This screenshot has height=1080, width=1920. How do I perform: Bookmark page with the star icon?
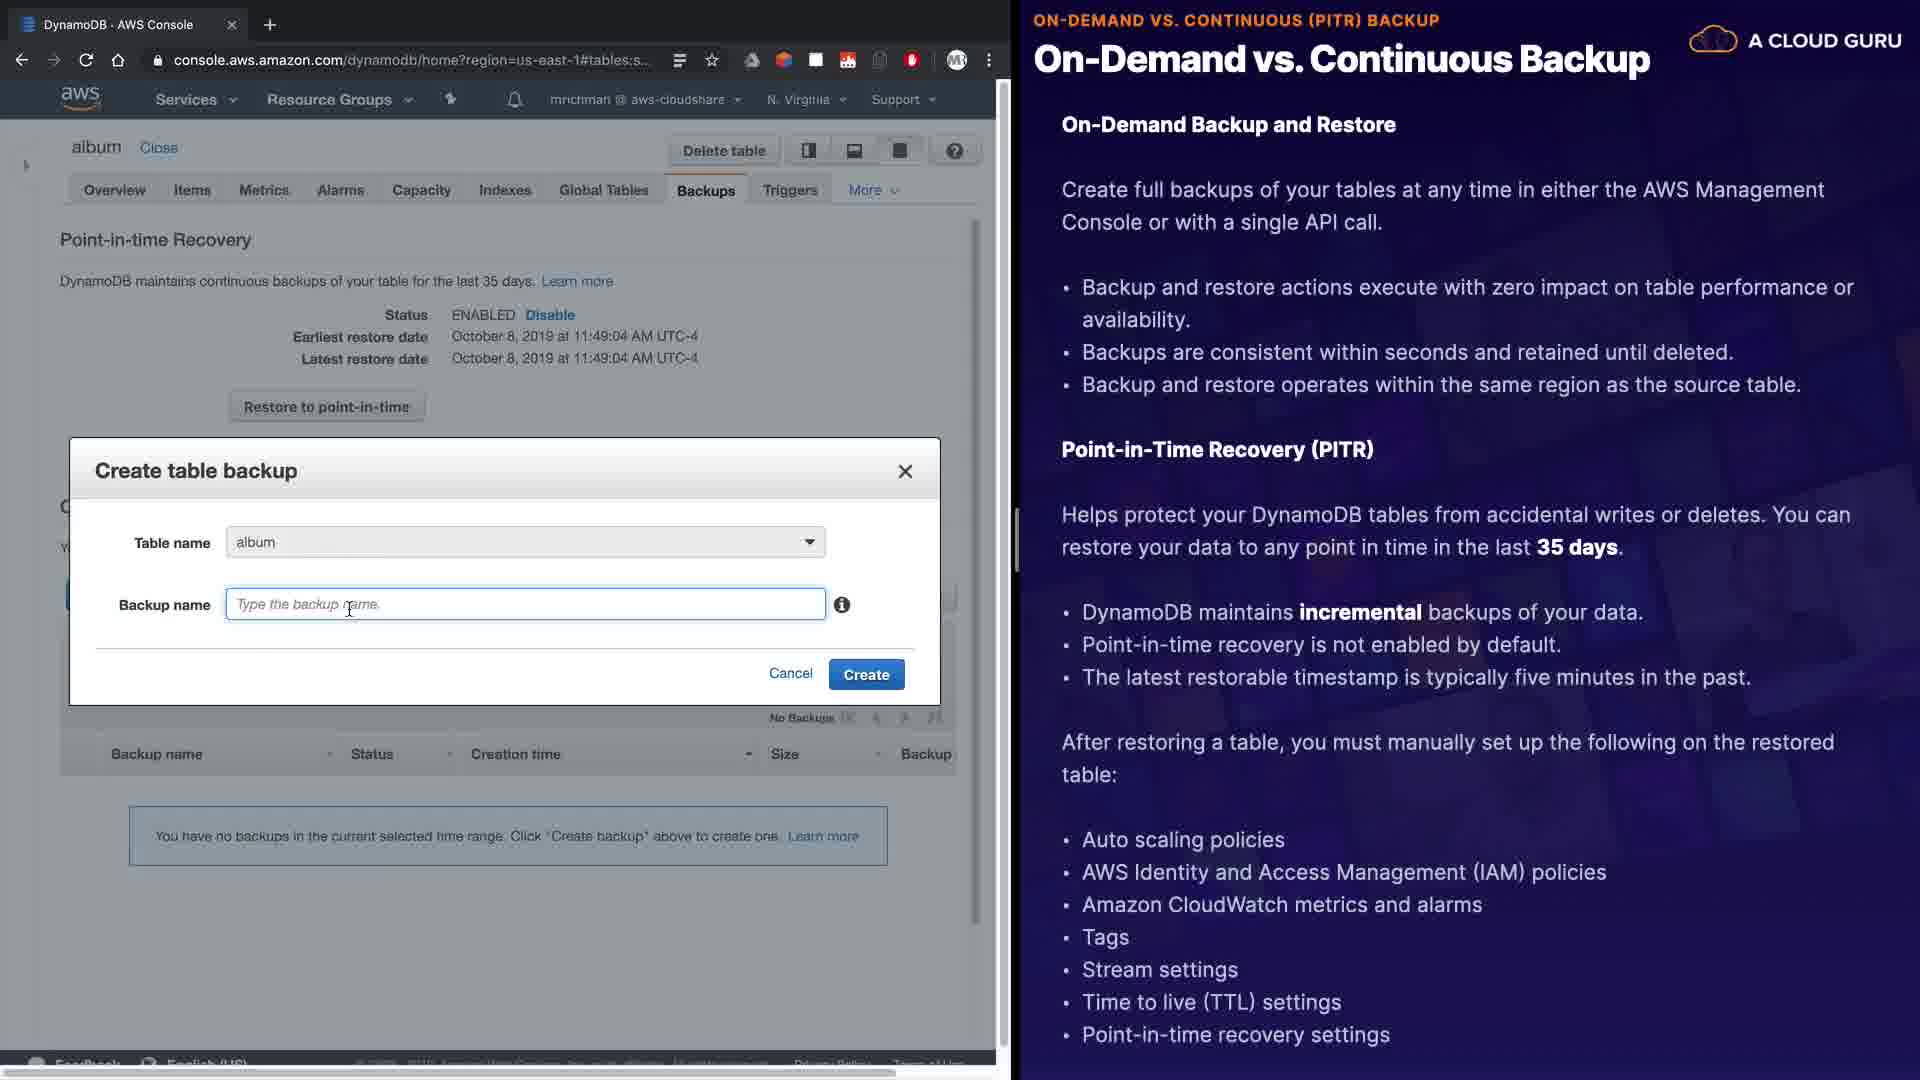pos(712,60)
